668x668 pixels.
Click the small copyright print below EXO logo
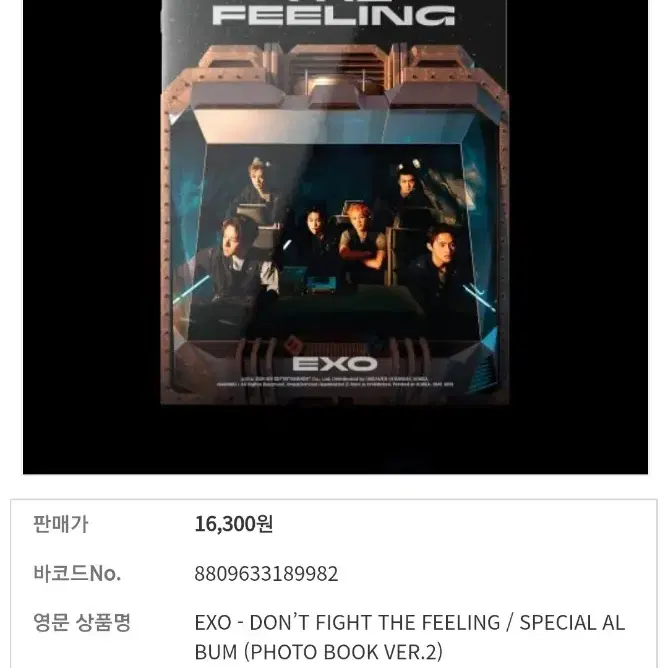[334, 381]
